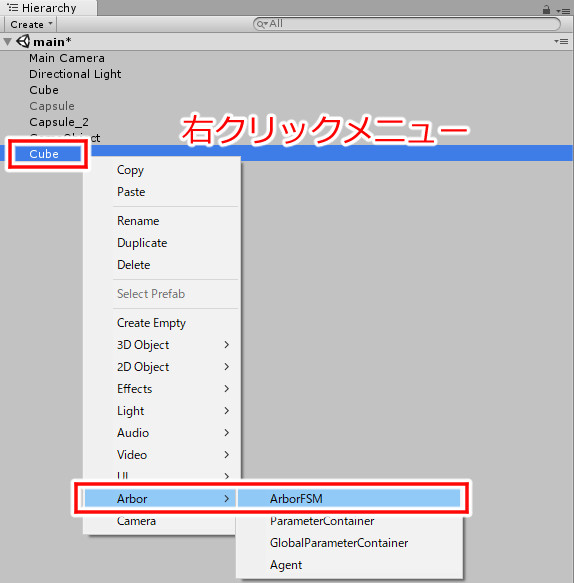The image size is (574, 583).
Task: Expand the 2D Object submenu arrow
Action: coord(226,367)
